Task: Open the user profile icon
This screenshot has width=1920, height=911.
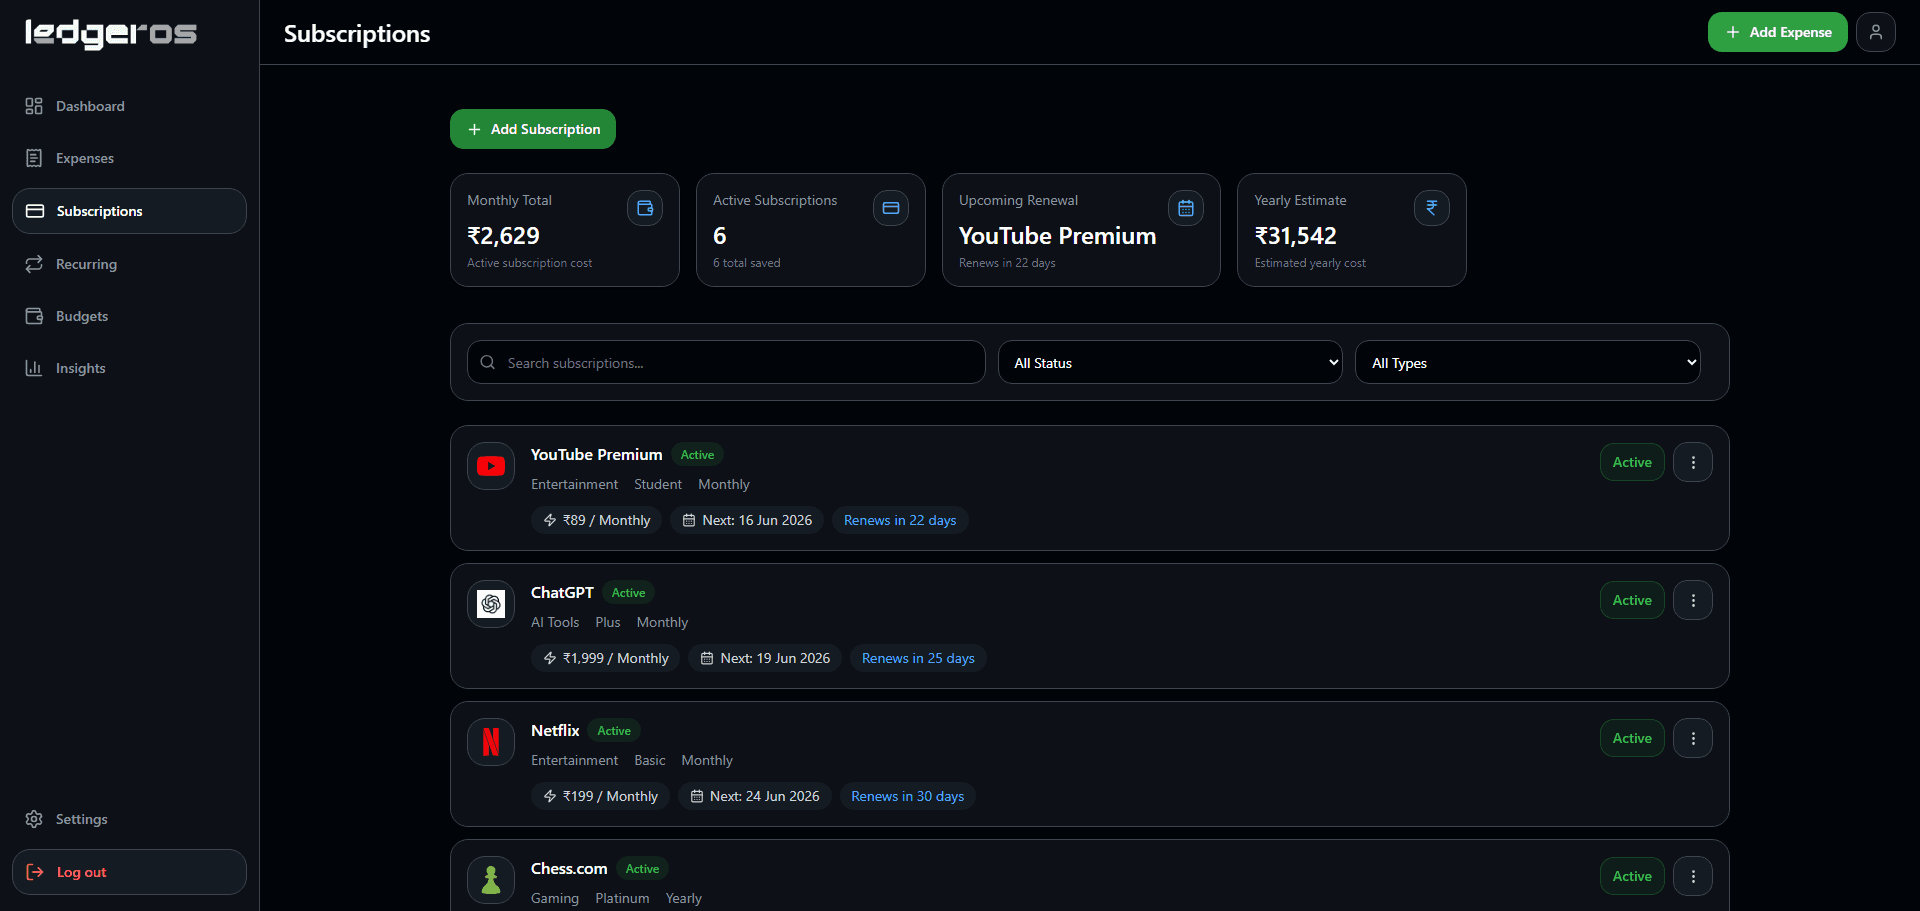Action: point(1875,32)
